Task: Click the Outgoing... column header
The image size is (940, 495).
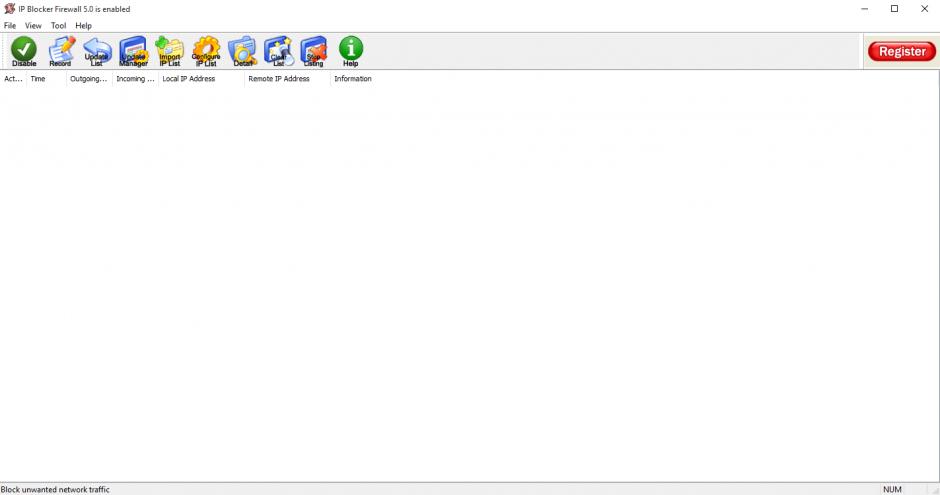Action: [89, 79]
